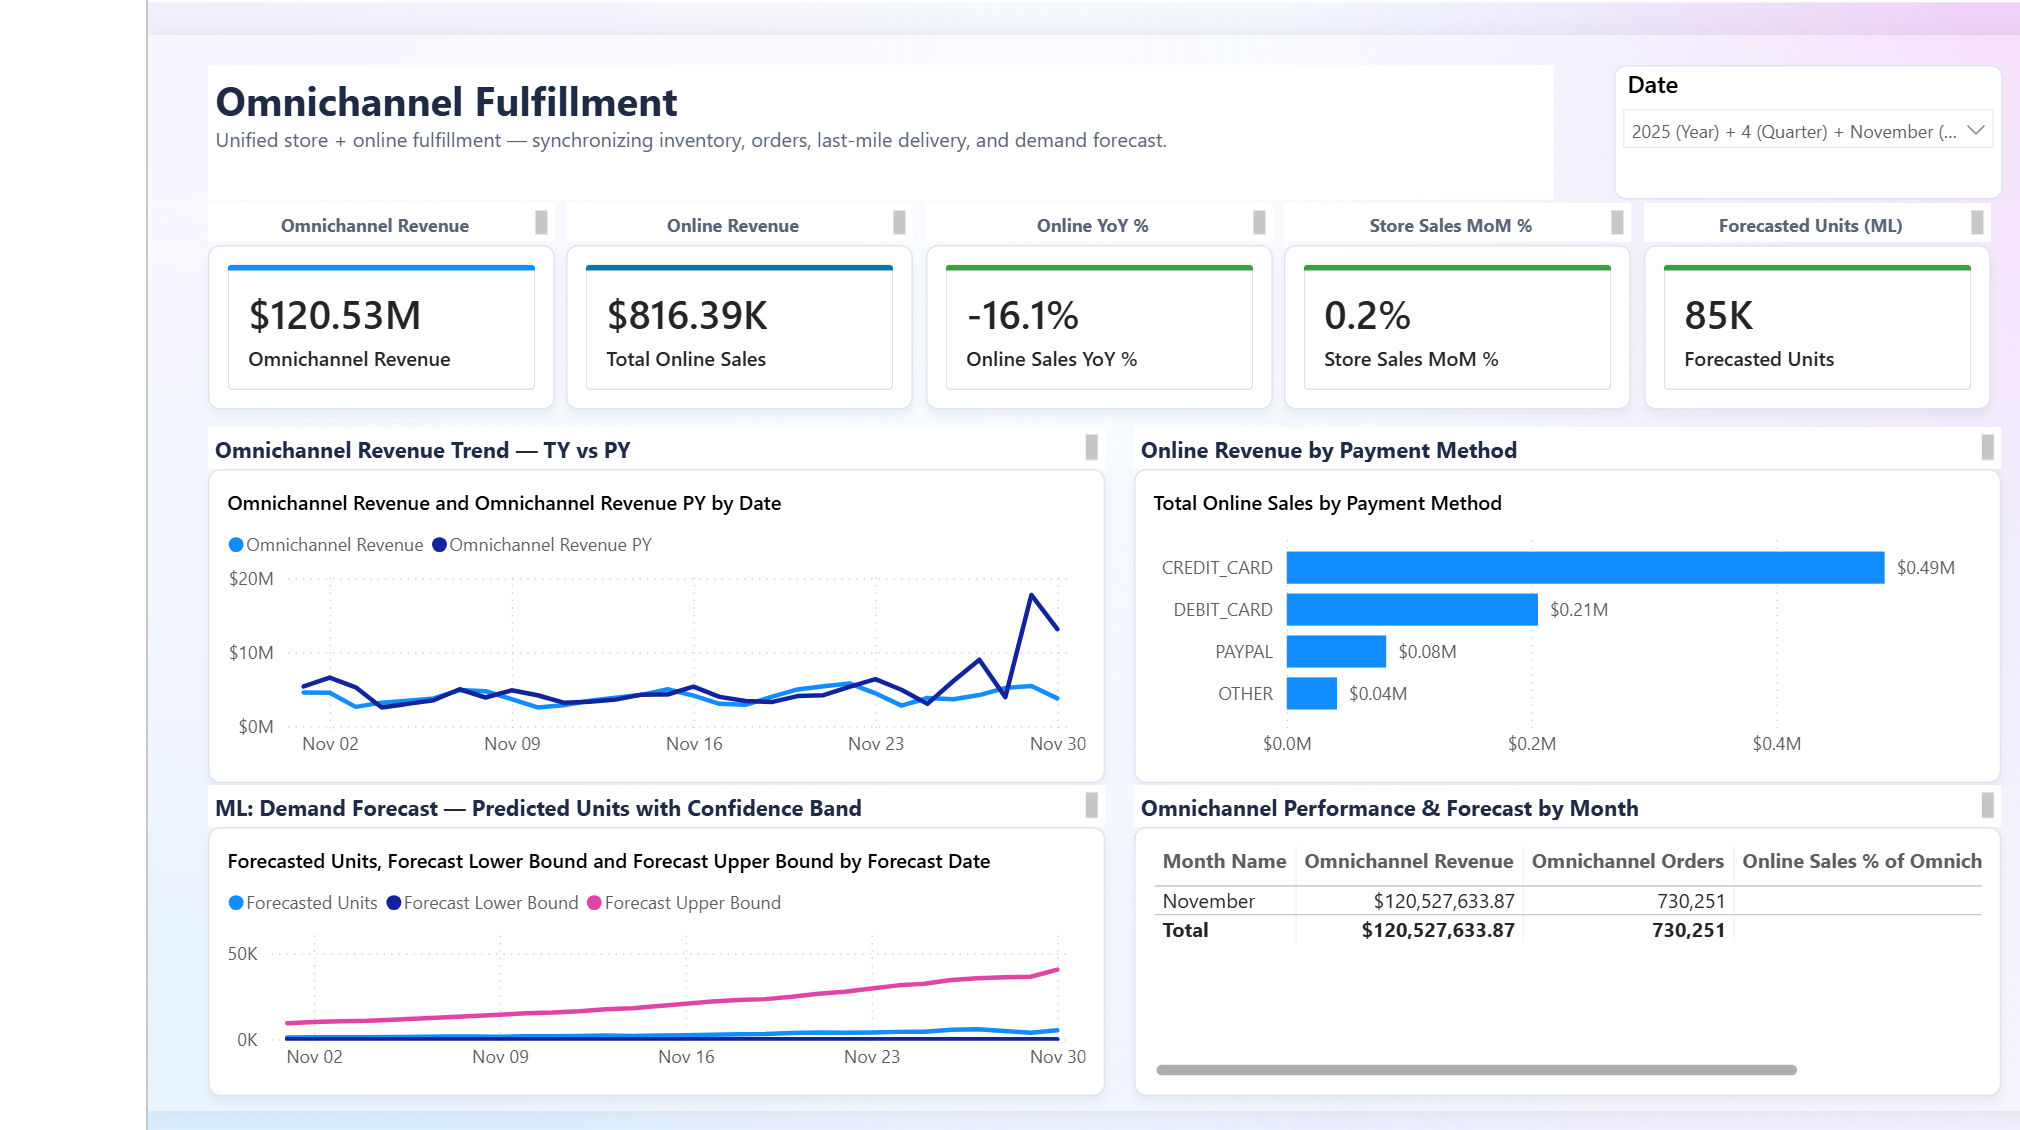Toggle Forecasted Units legend item
Image resolution: width=2020 pixels, height=1130 pixels.
coord(303,903)
